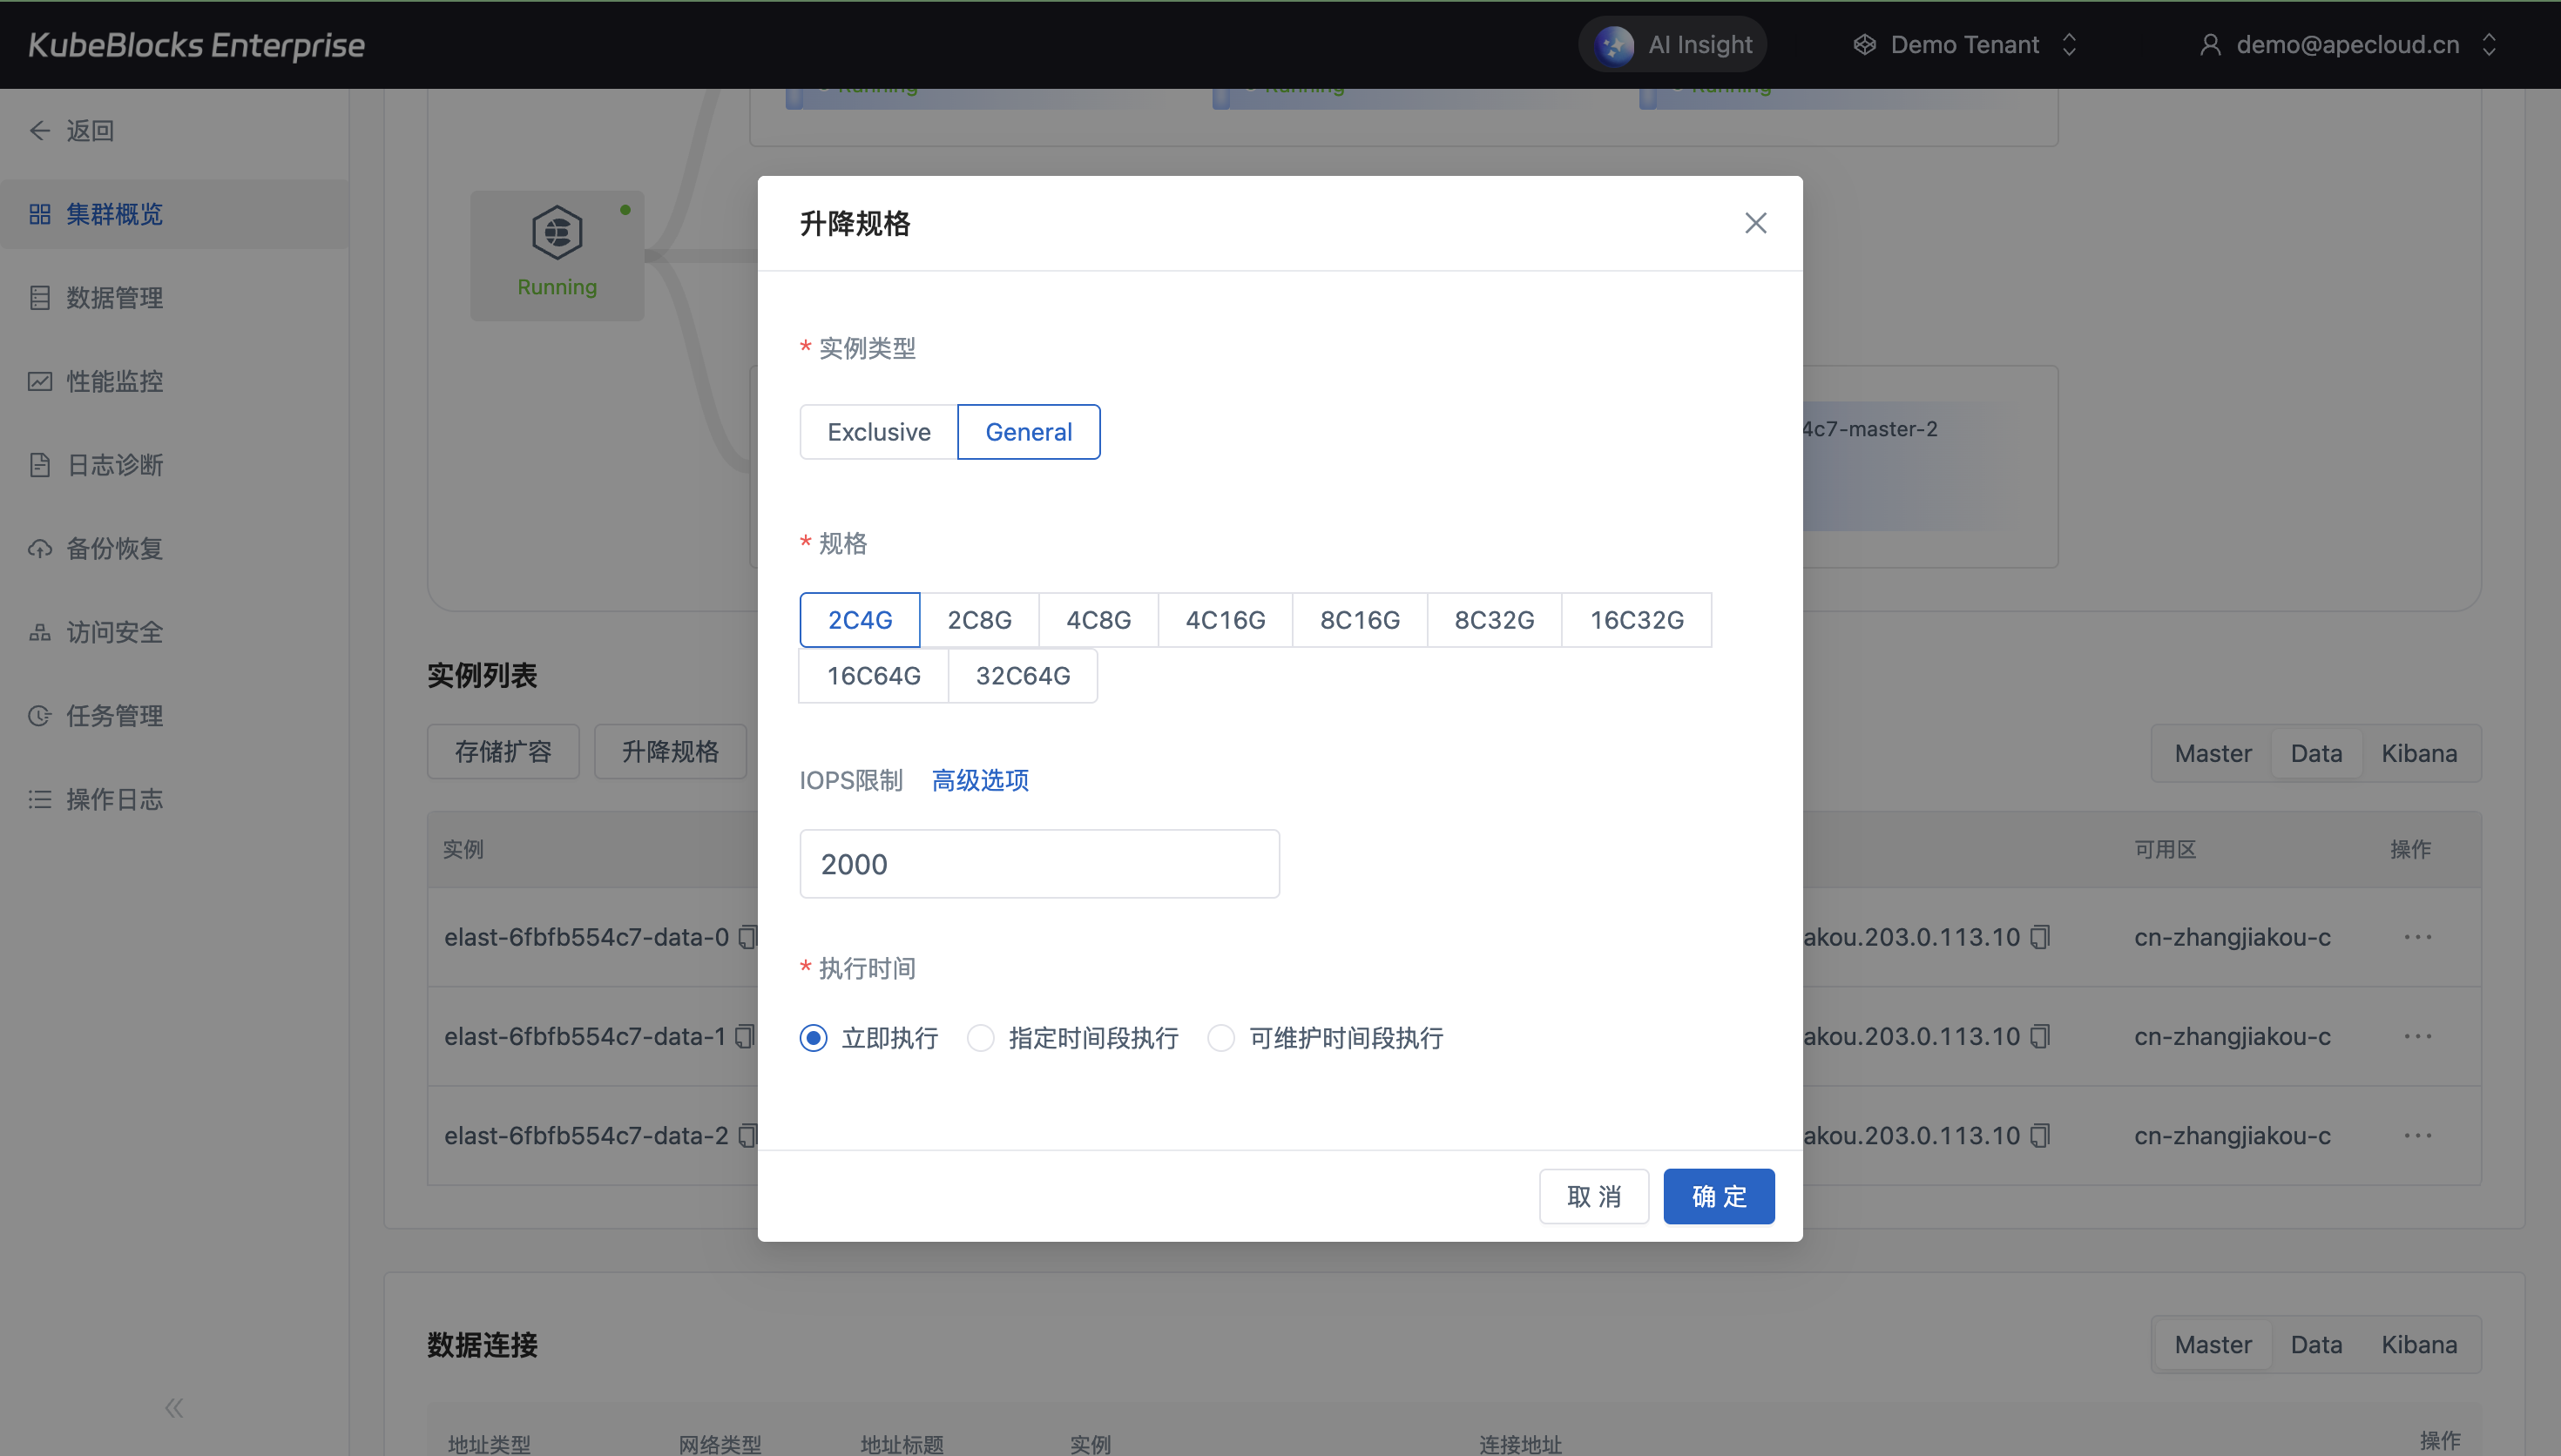Viewport: 2561px width, 1456px height.
Task: Select the 可维护时间段执行 radio option
Action: [x=1221, y=1038]
